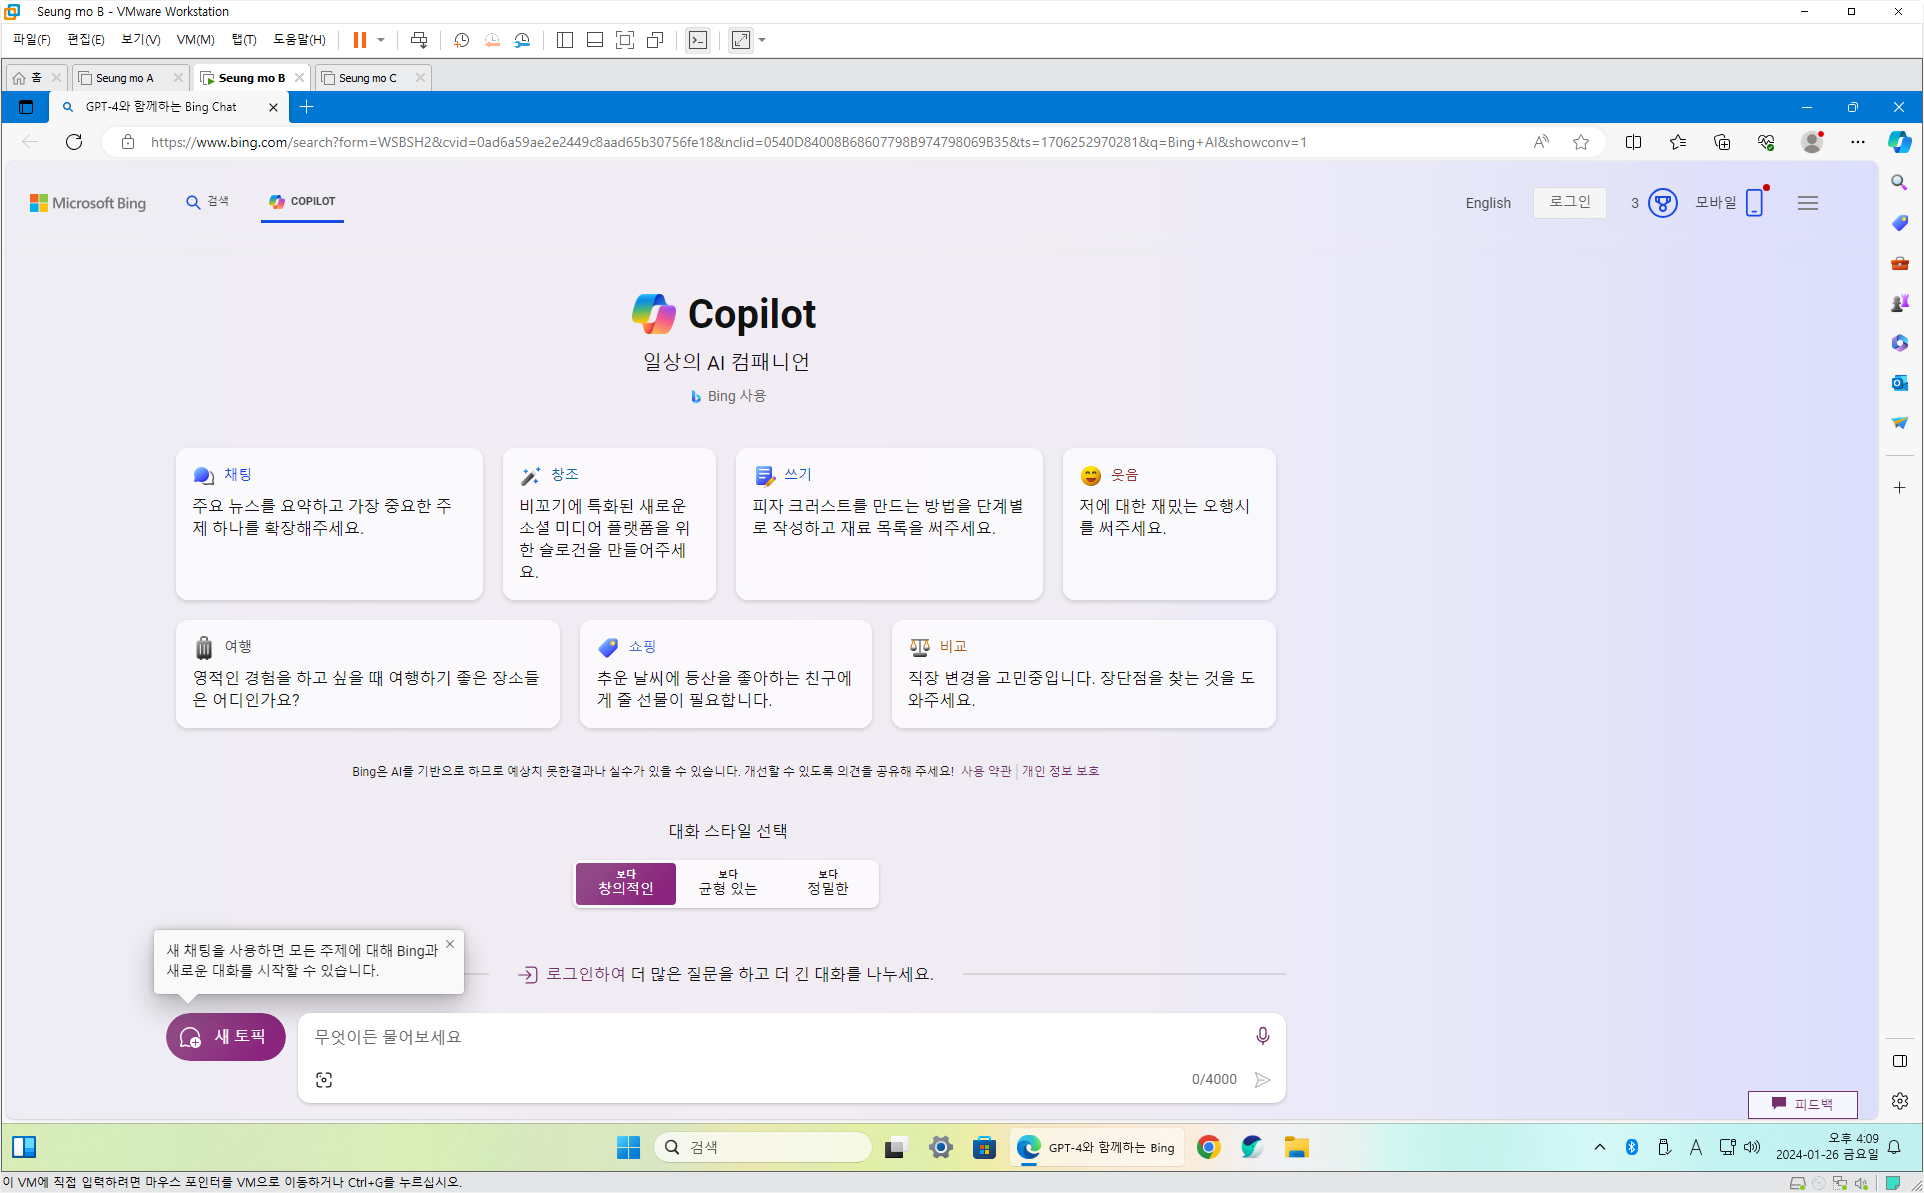Open Edge split screen icon
Viewport: 1924px width, 1193px height.
click(1633, 142)
